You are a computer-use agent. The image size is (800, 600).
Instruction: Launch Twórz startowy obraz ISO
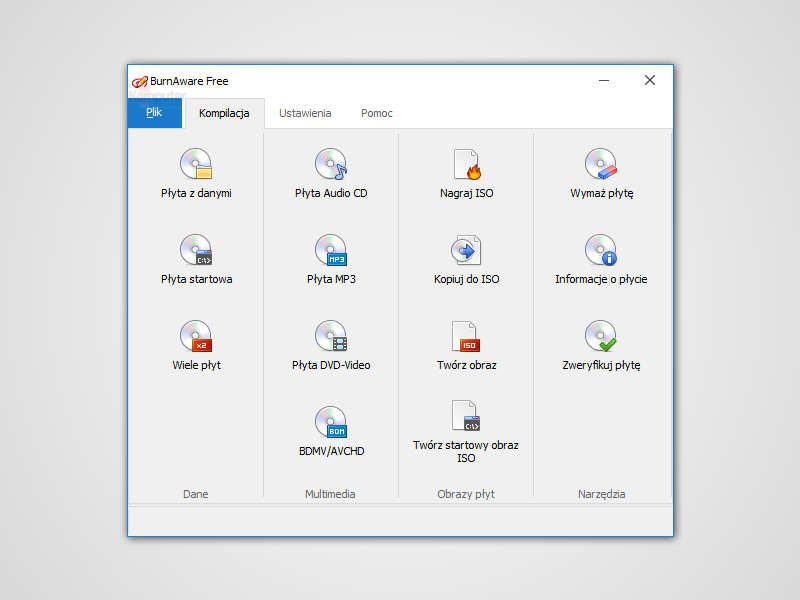coord(466,415)
